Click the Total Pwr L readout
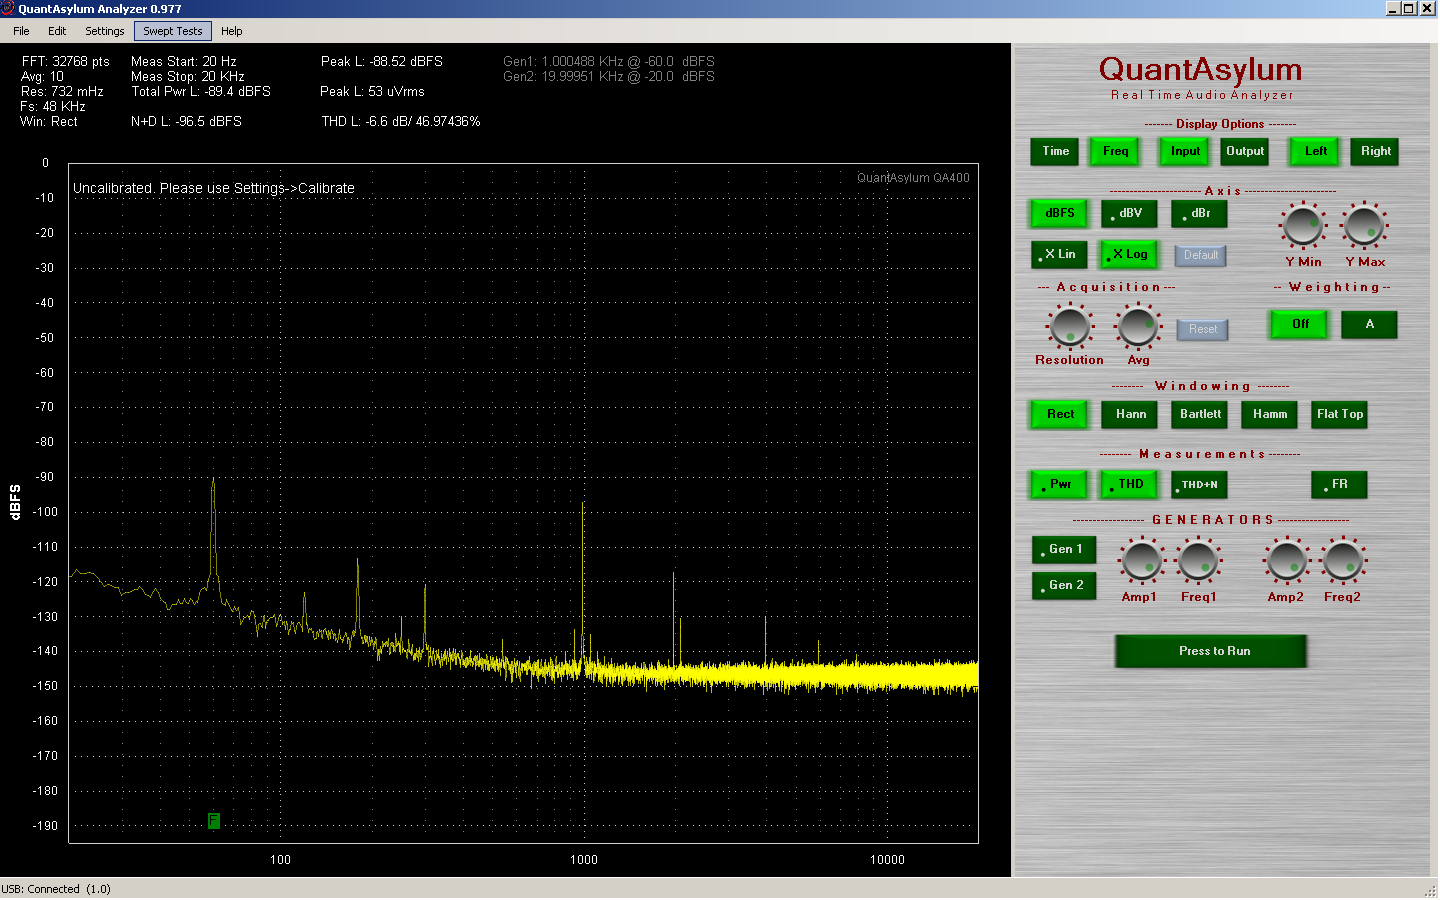This screenshot has width=1440, height=900. tap(201, 92)
